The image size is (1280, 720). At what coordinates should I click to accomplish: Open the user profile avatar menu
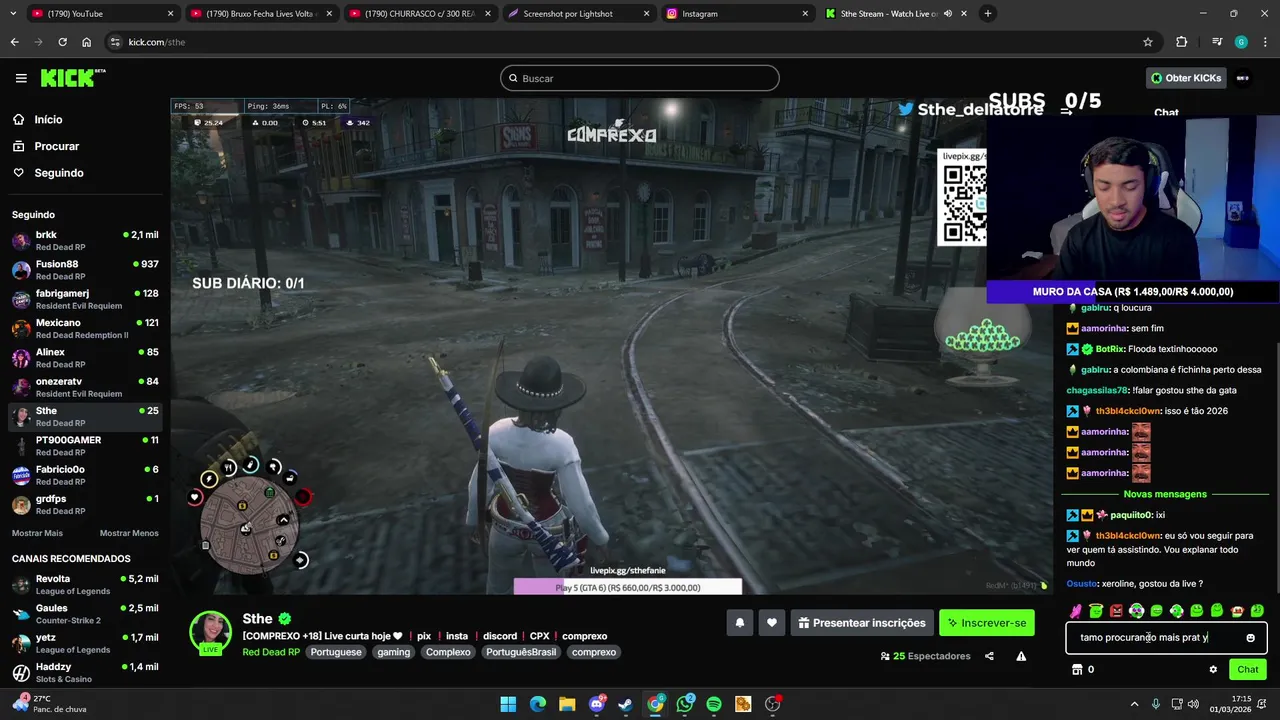1243,78
